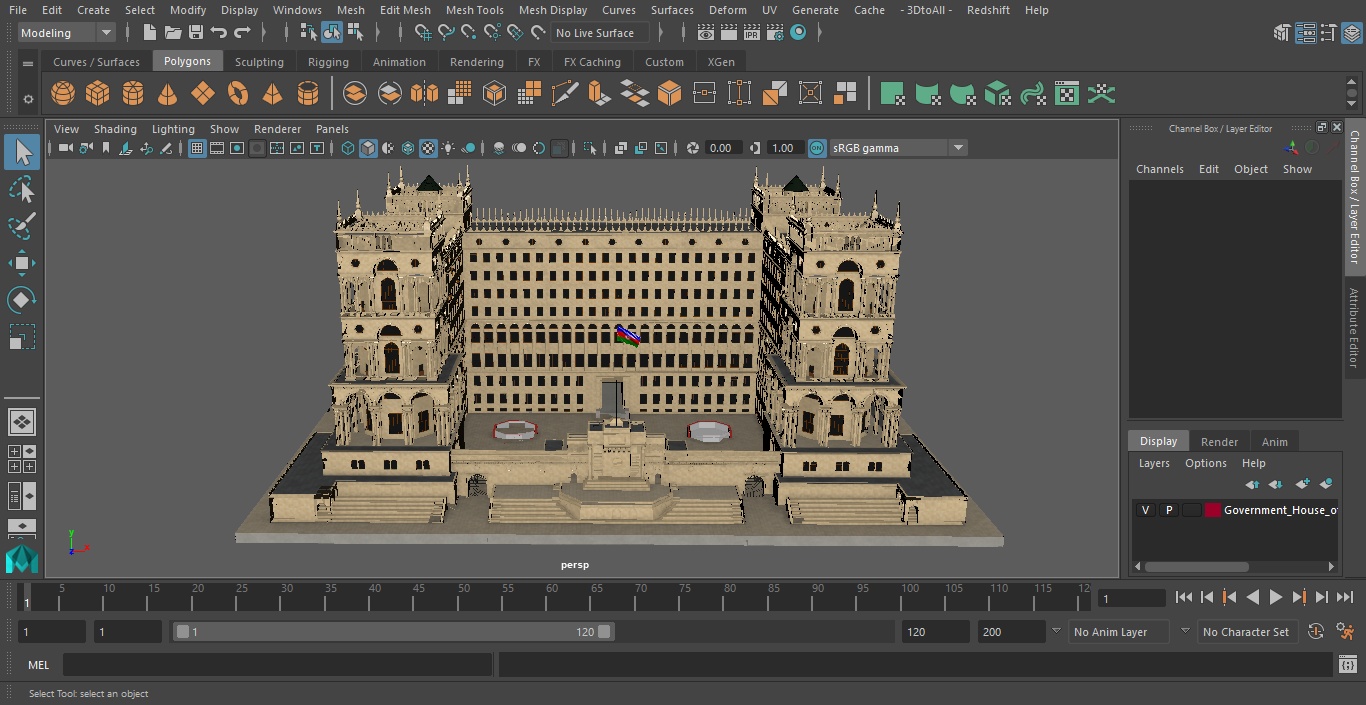Open the sRGB gamma view transform dropdown
This screenshot has height=705, width=1366.
tap(898, 148)
